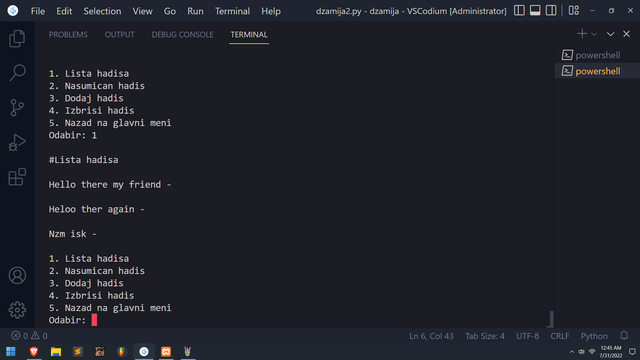The width and height of the screenshot is (640, 360).
Task: Toggle bottom panel layout button
Action: [x=535, y=11]
